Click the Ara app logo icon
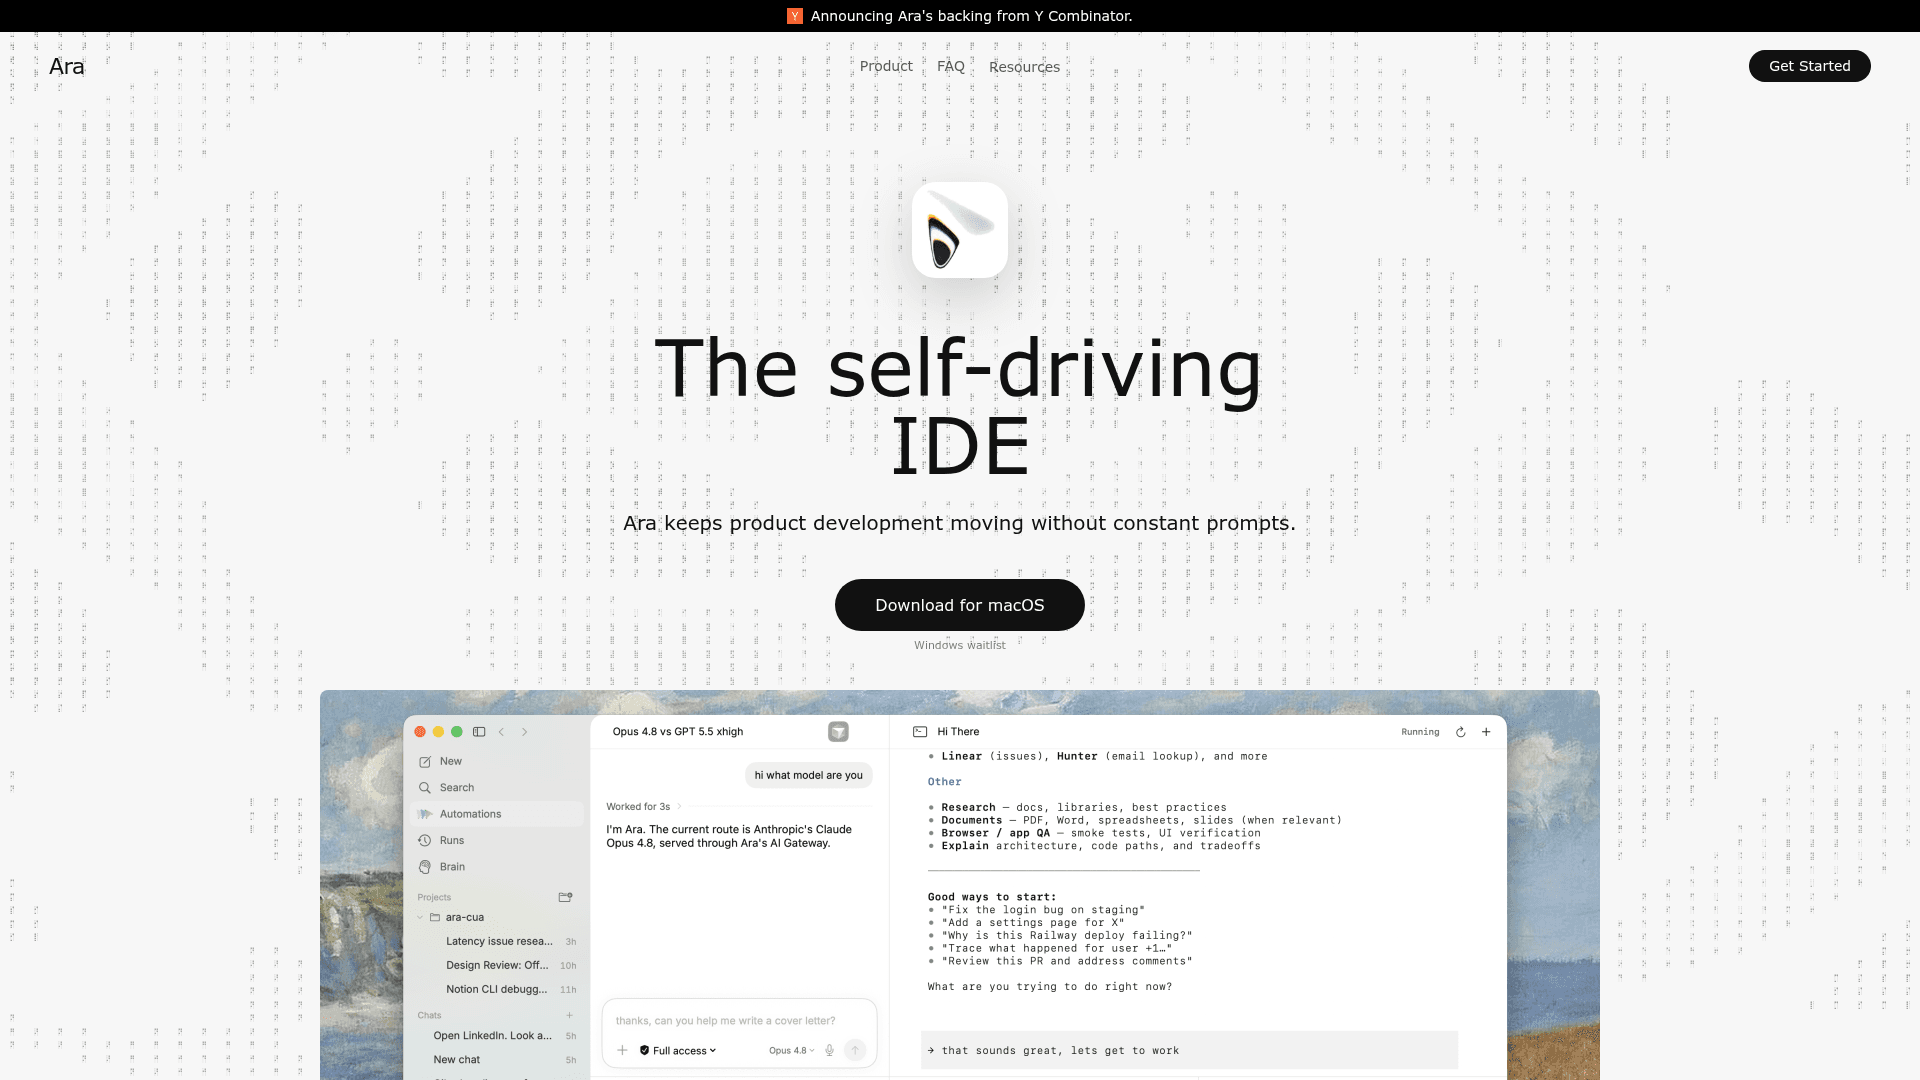The width and height of the screenshot is (1920, 1080). pyautogui.click(x=960, y=230)
